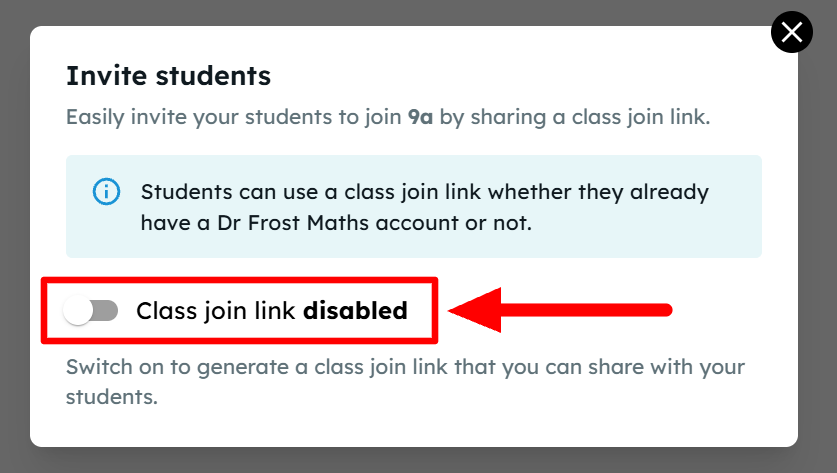Close the Invite students dialog
Screen dimensions: 837x473
[x=792, y=33]
